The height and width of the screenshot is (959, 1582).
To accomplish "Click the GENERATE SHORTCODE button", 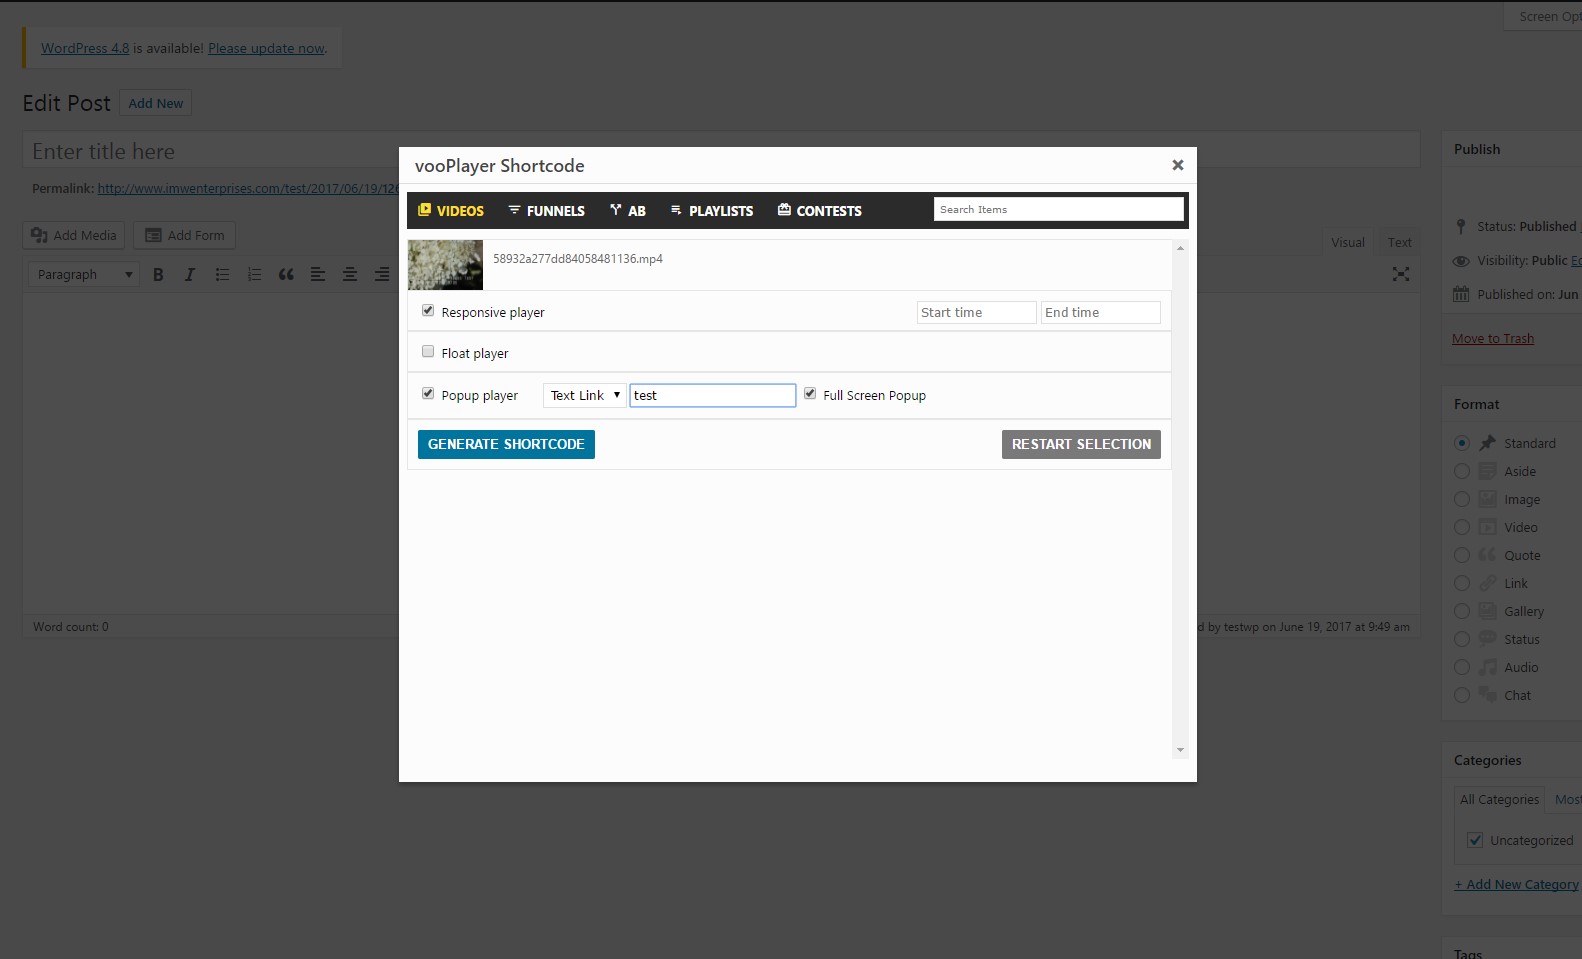I will coord(506,444).
